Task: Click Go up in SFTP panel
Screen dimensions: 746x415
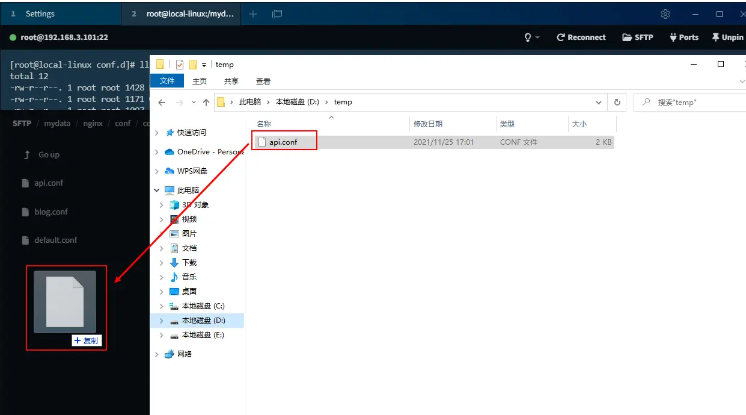Action: coord(49,155)
